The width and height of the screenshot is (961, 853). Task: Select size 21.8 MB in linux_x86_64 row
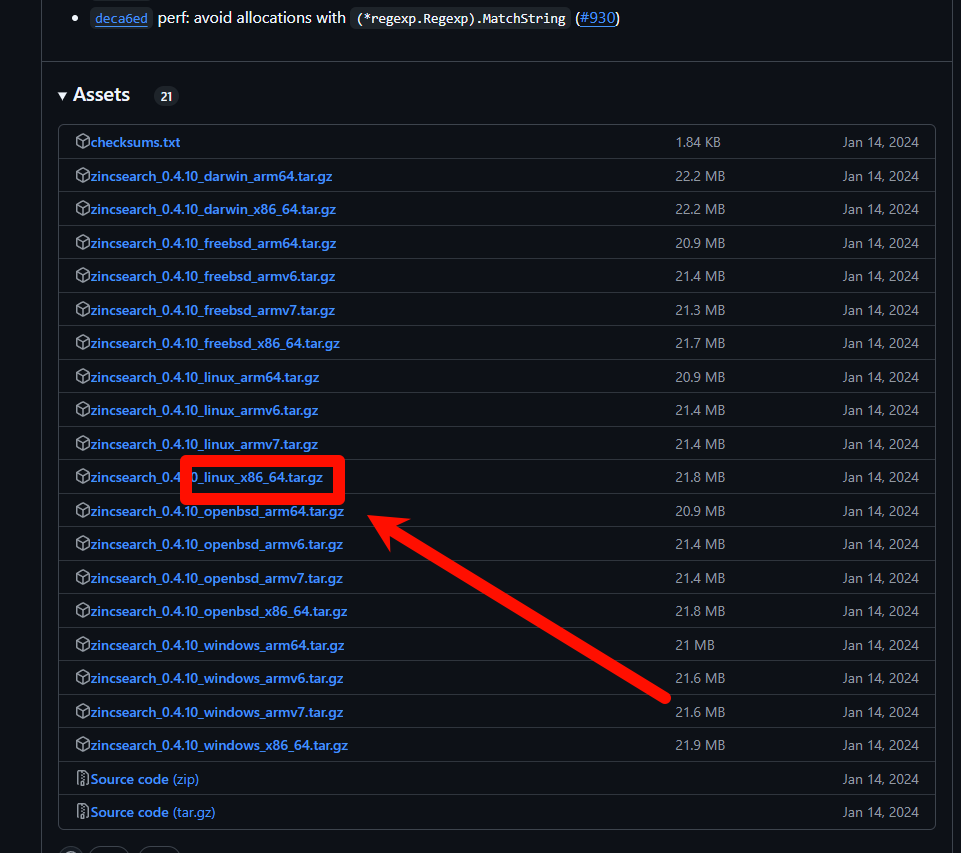(x=700, y=477)
